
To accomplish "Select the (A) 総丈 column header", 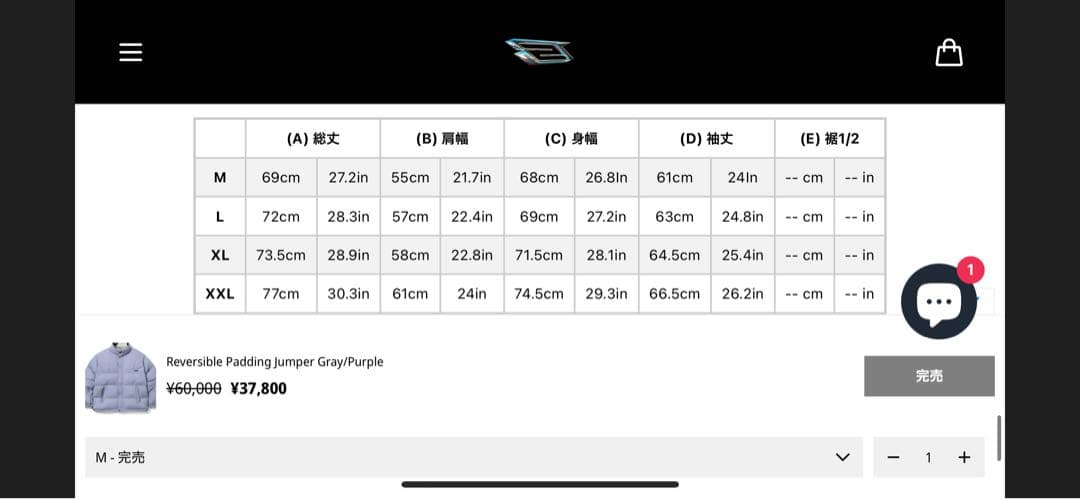I will coord(312,139).
